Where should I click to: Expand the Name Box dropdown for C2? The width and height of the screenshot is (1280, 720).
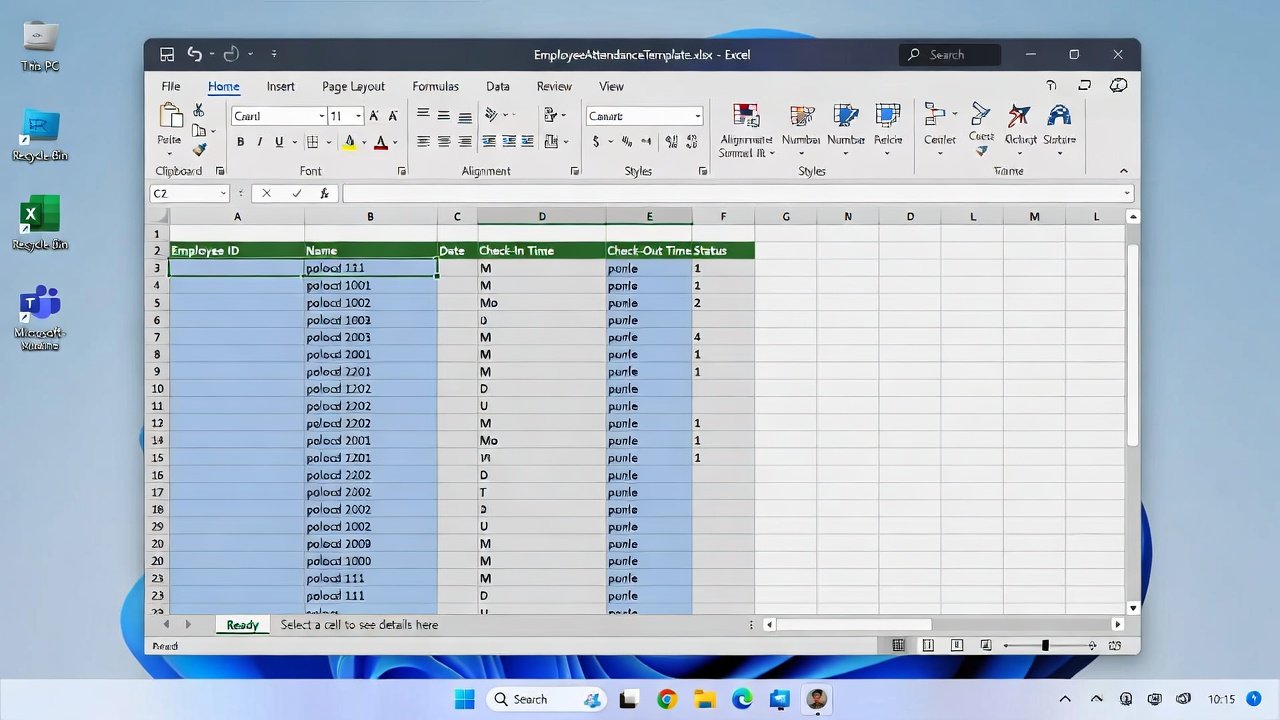[222, 193]
